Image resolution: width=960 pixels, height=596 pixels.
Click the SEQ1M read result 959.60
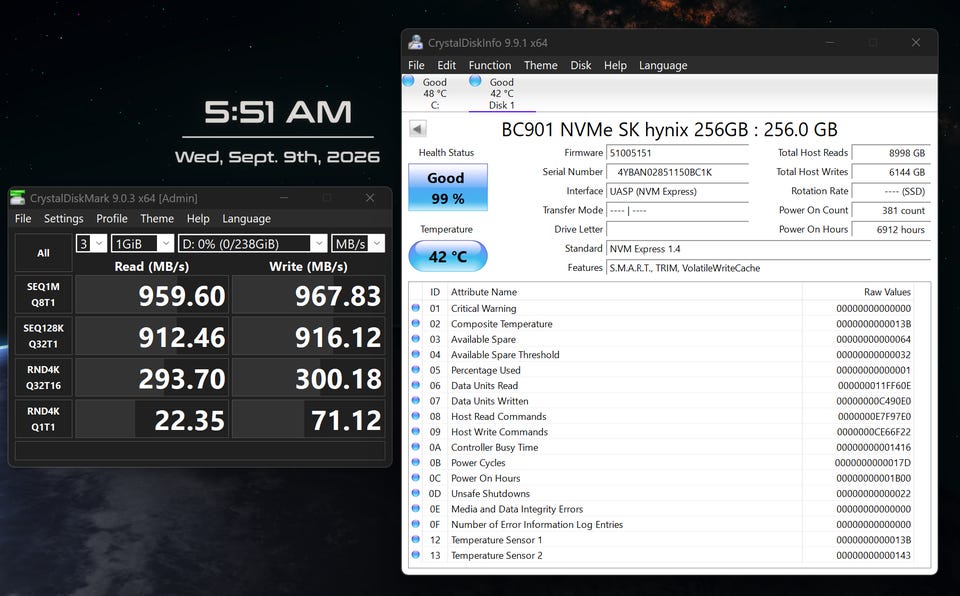coord(152,295)
